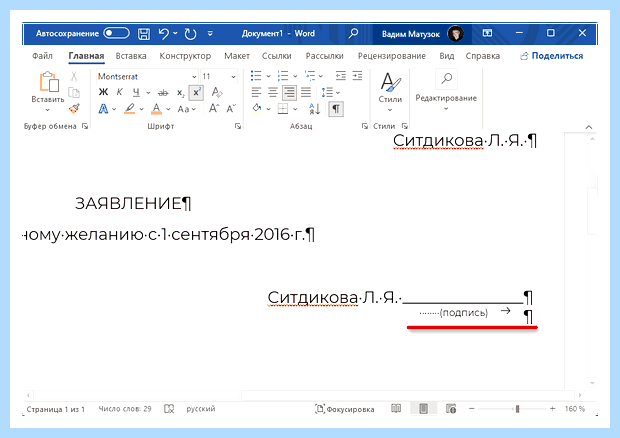620x438 pixels.
Task: Toggle superscript formatting
Action: tap(196, 93)
